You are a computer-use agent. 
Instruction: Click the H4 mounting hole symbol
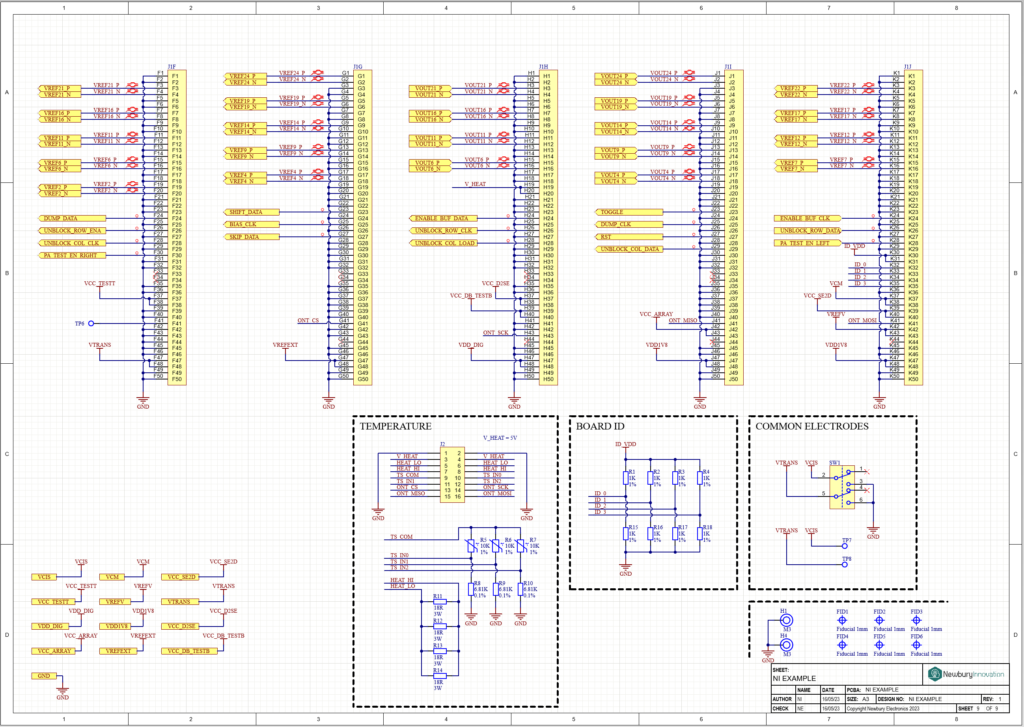click(784, 647)
